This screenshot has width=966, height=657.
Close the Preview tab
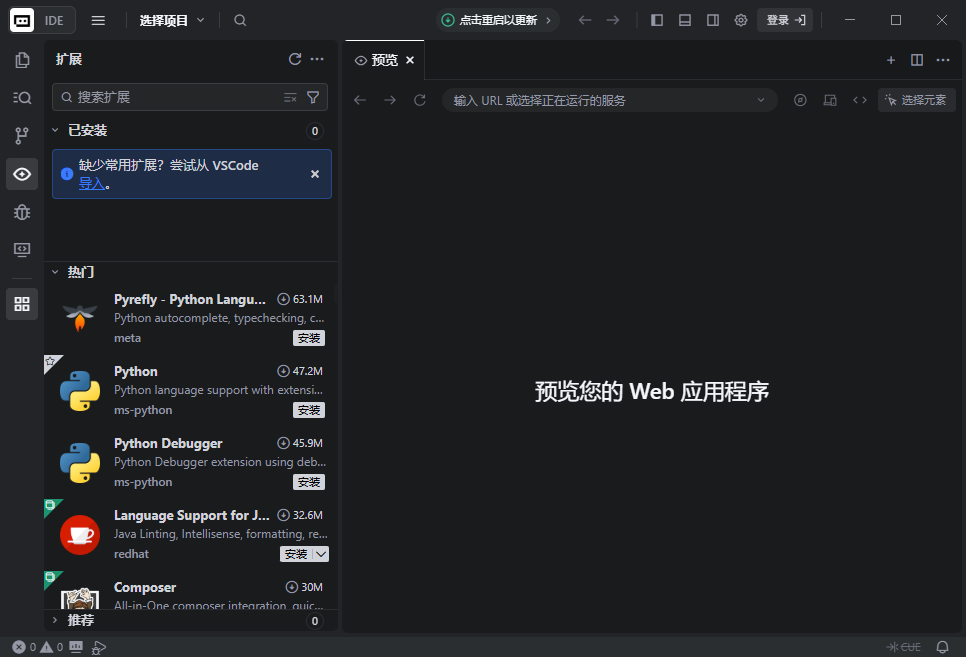tap(410, 60)
